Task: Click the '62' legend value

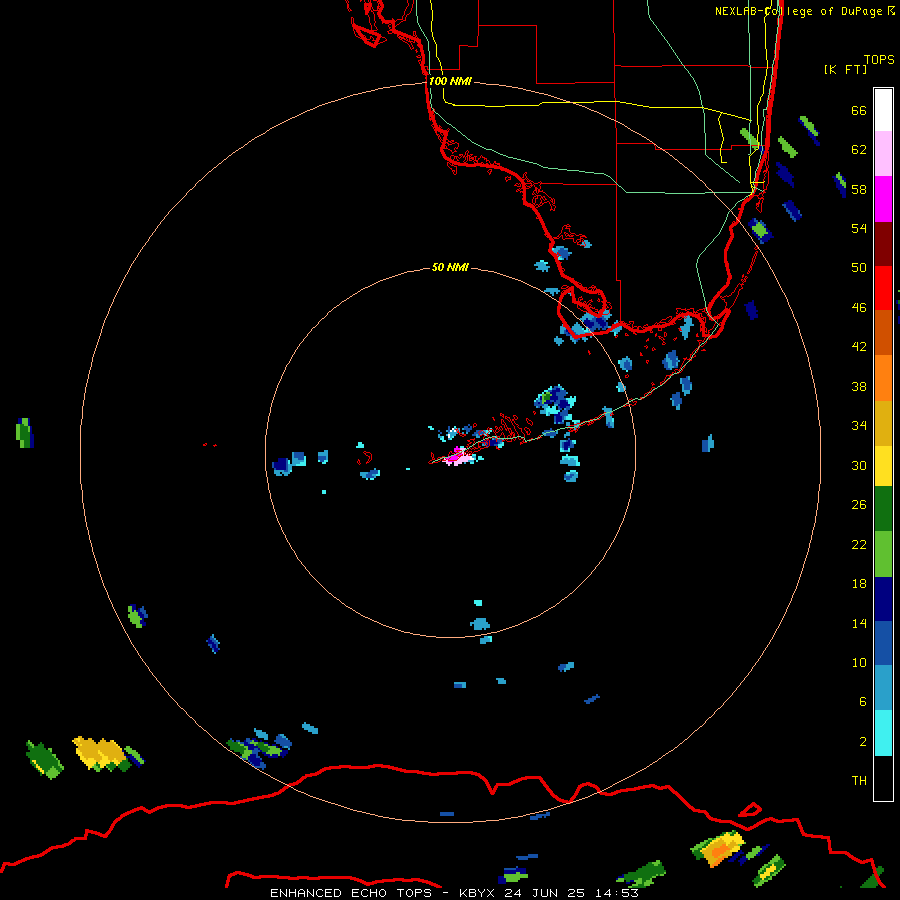Action: pos(859,150)
